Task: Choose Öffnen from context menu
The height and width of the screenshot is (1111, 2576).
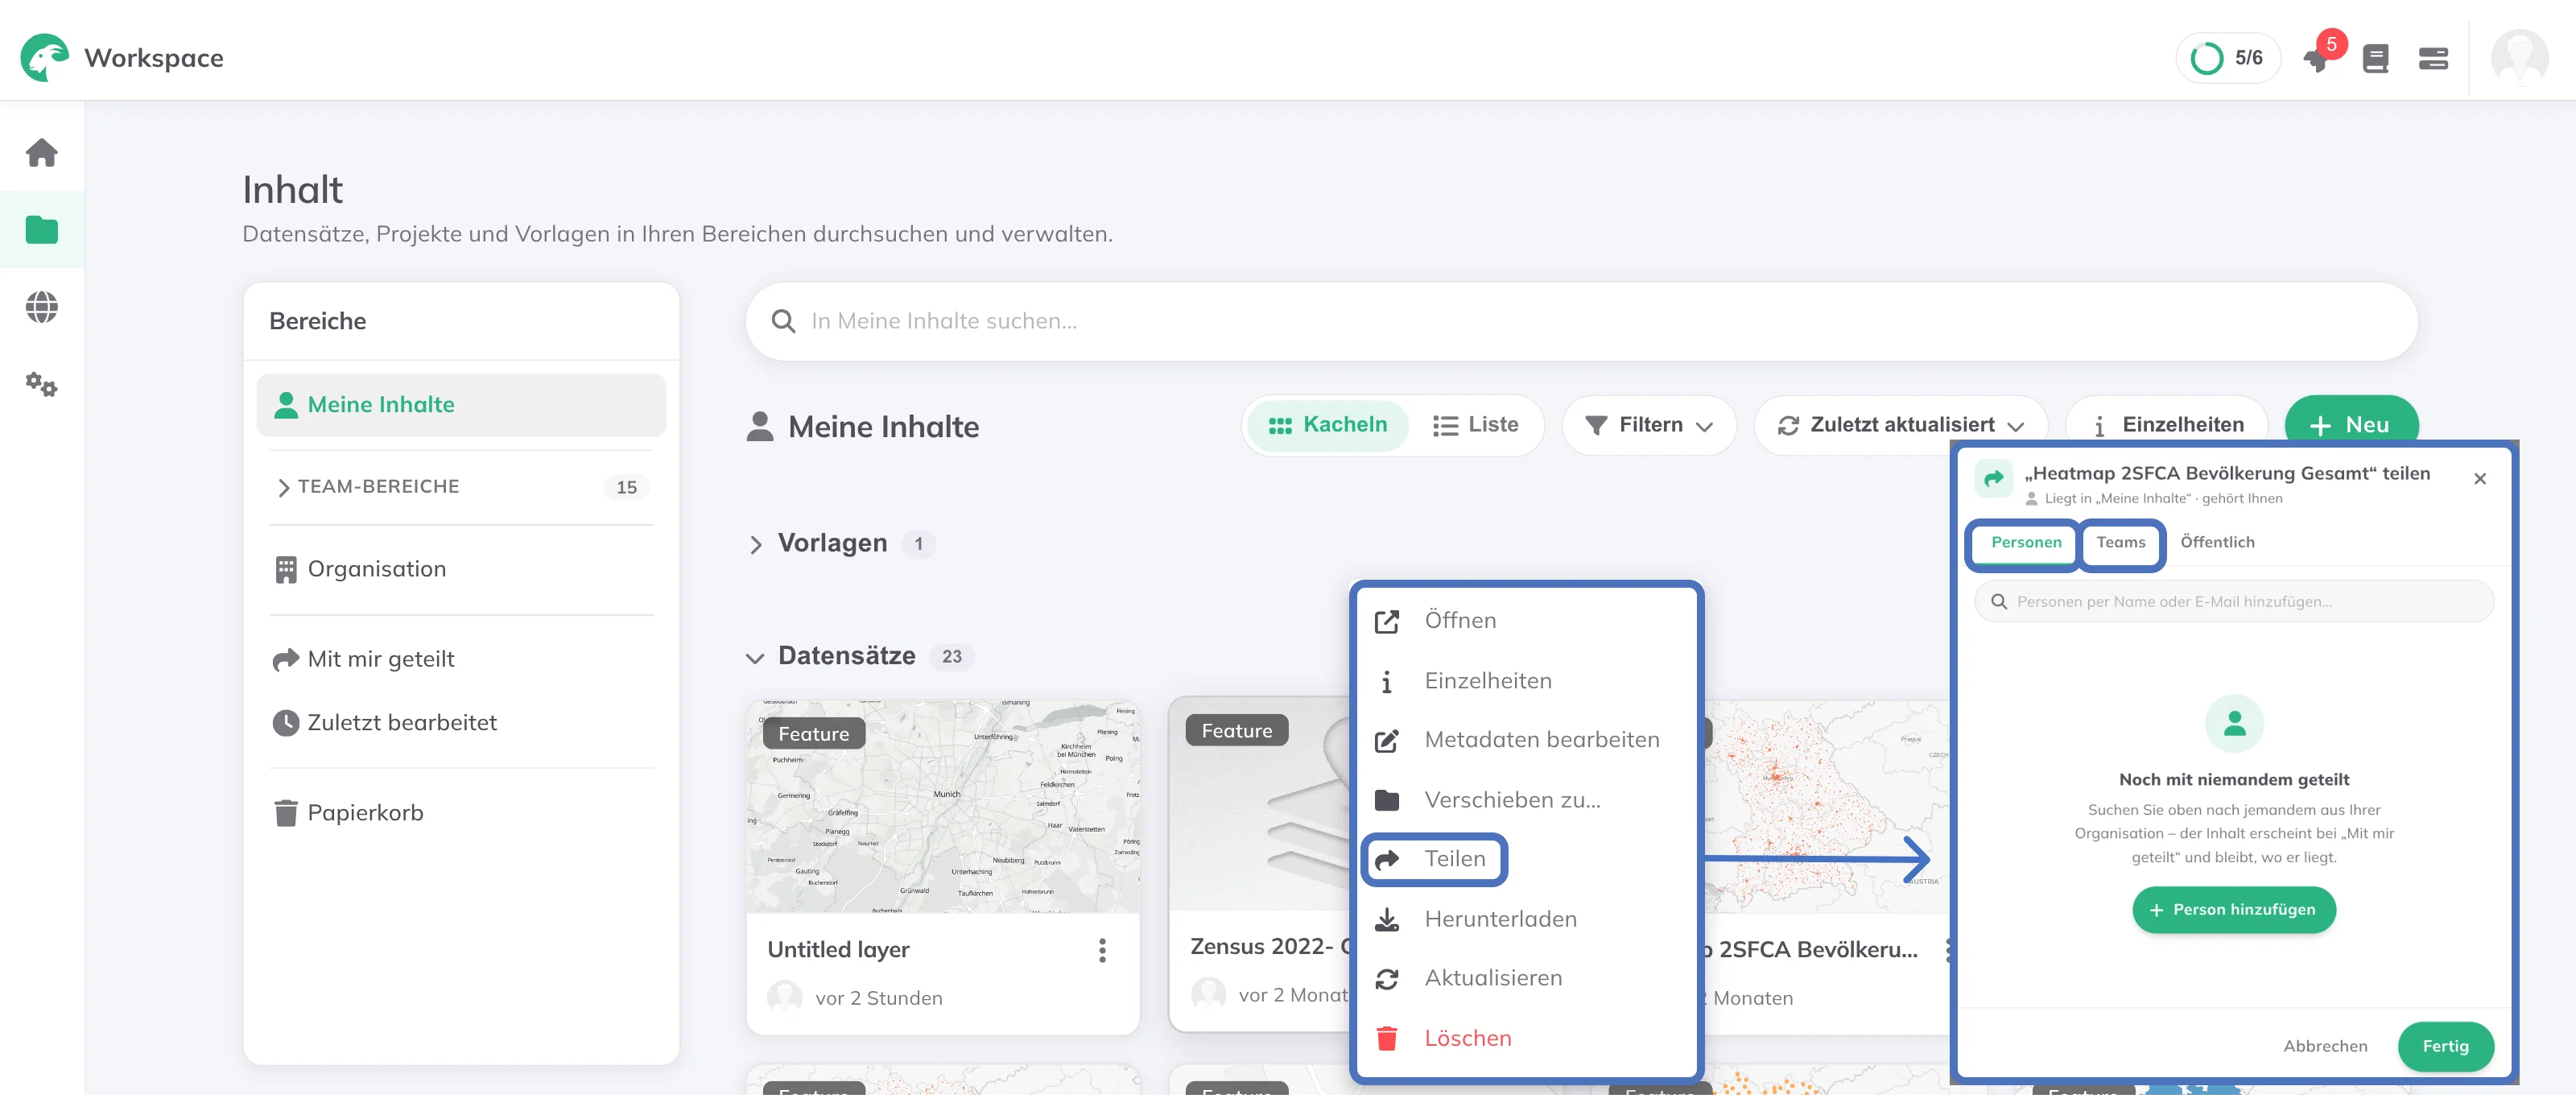Action: pyautogui.click(x=1526, y=621)
